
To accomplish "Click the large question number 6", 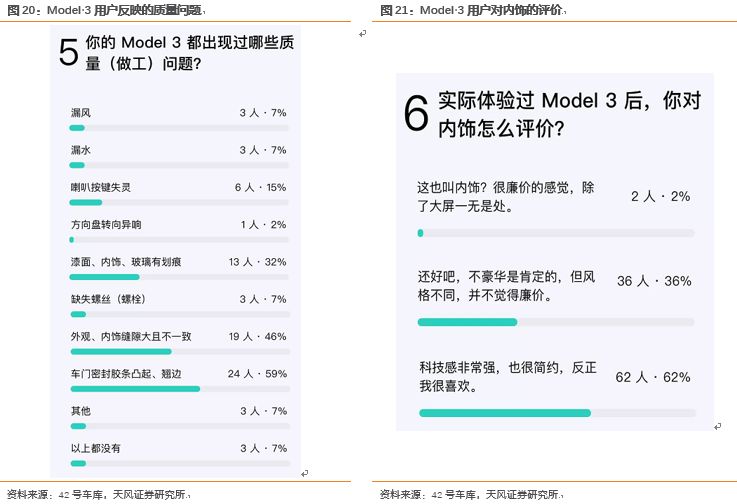I will point(416,113).
